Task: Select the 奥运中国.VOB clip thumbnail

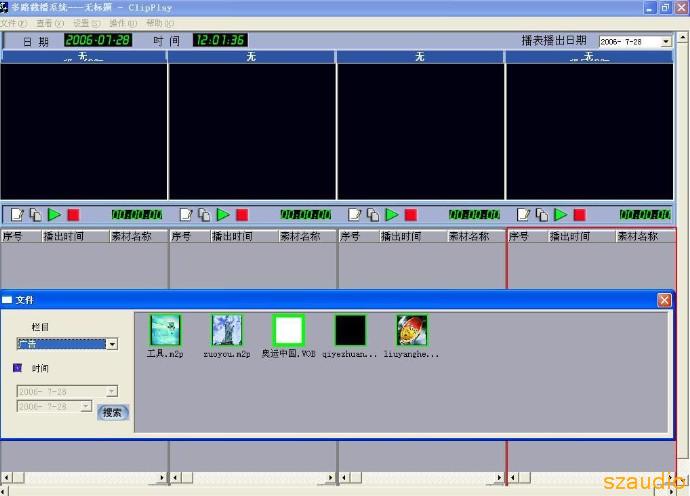Action: (x=288, y=330)
